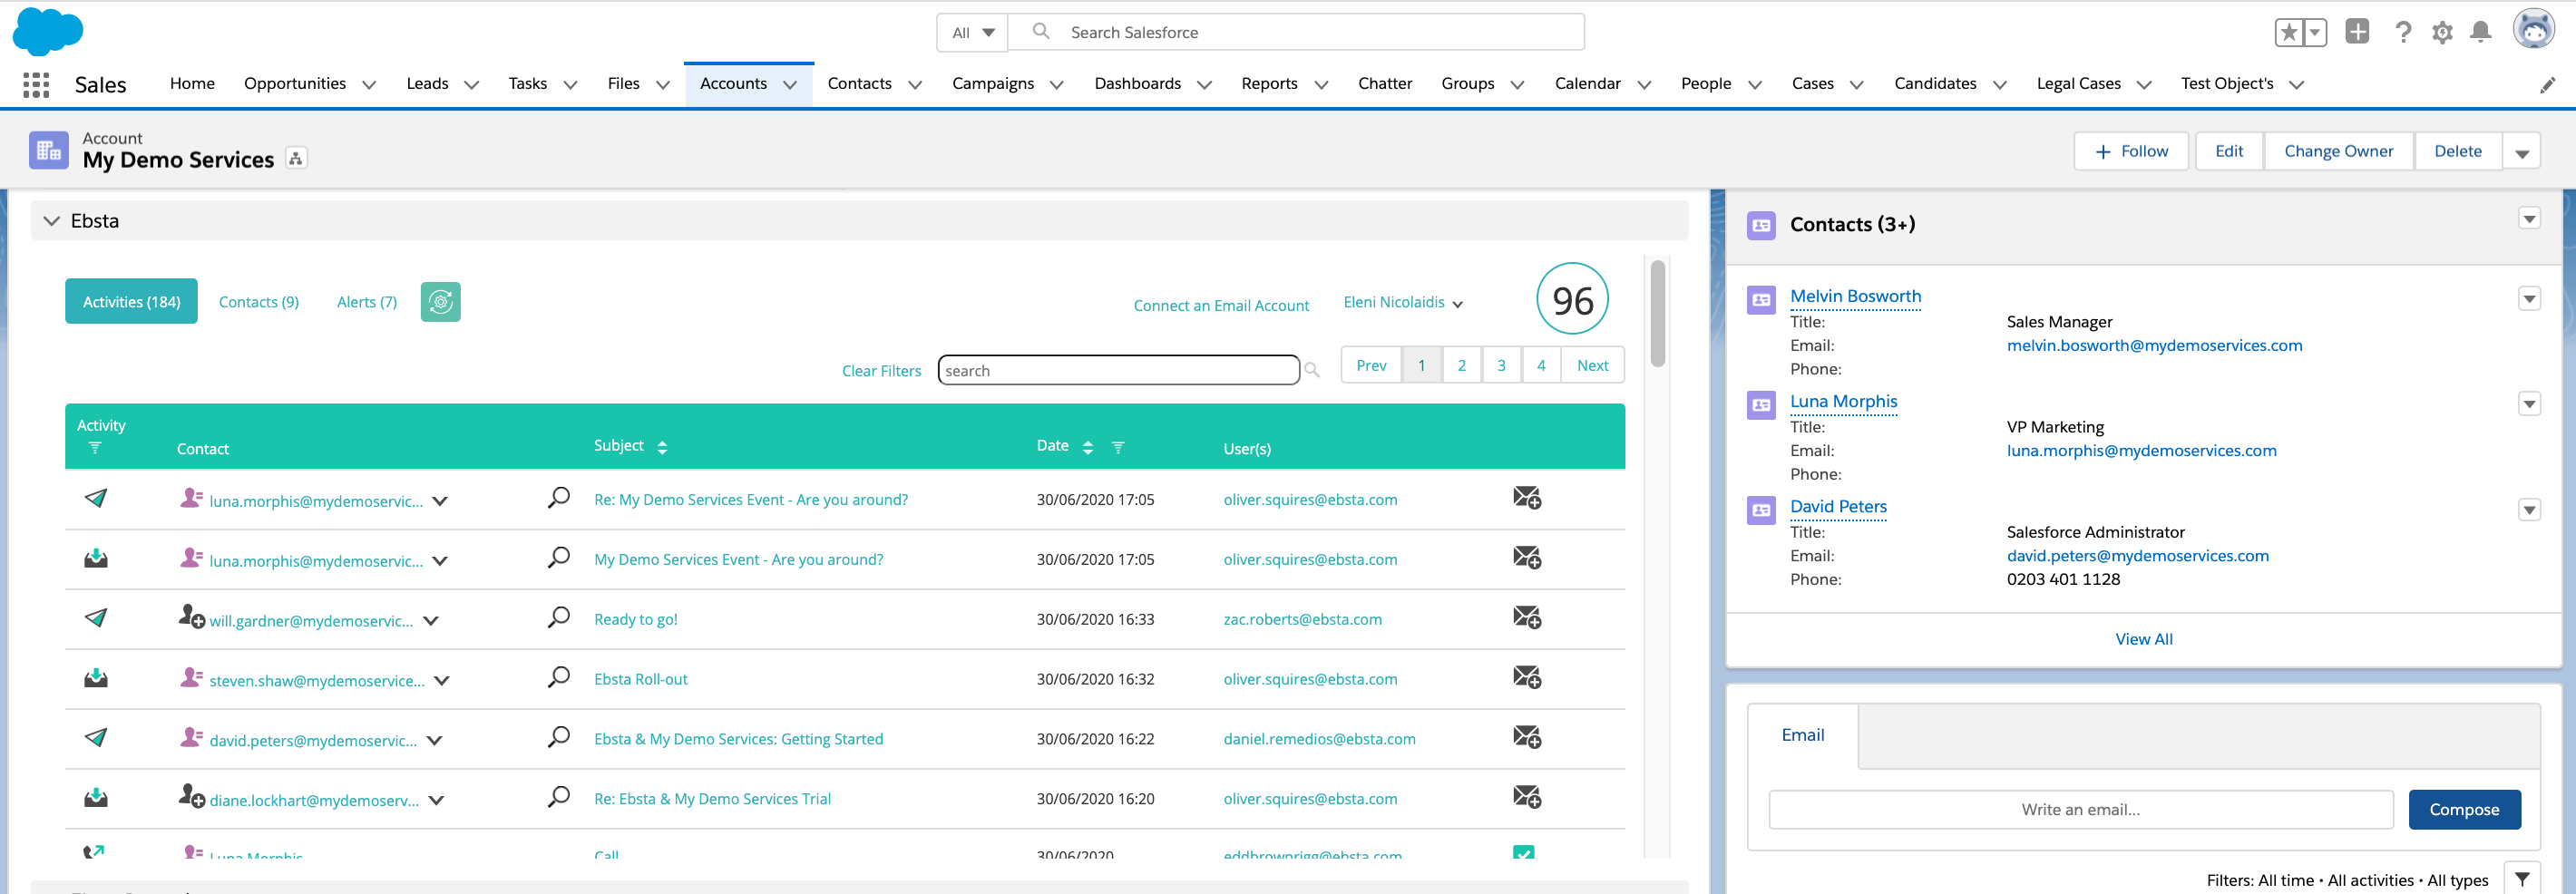Switch to Alerts (7) tab
Image resolution: width=2576 pixels, height=894 pixels.
pyautogui.click(x=367, y=302)
